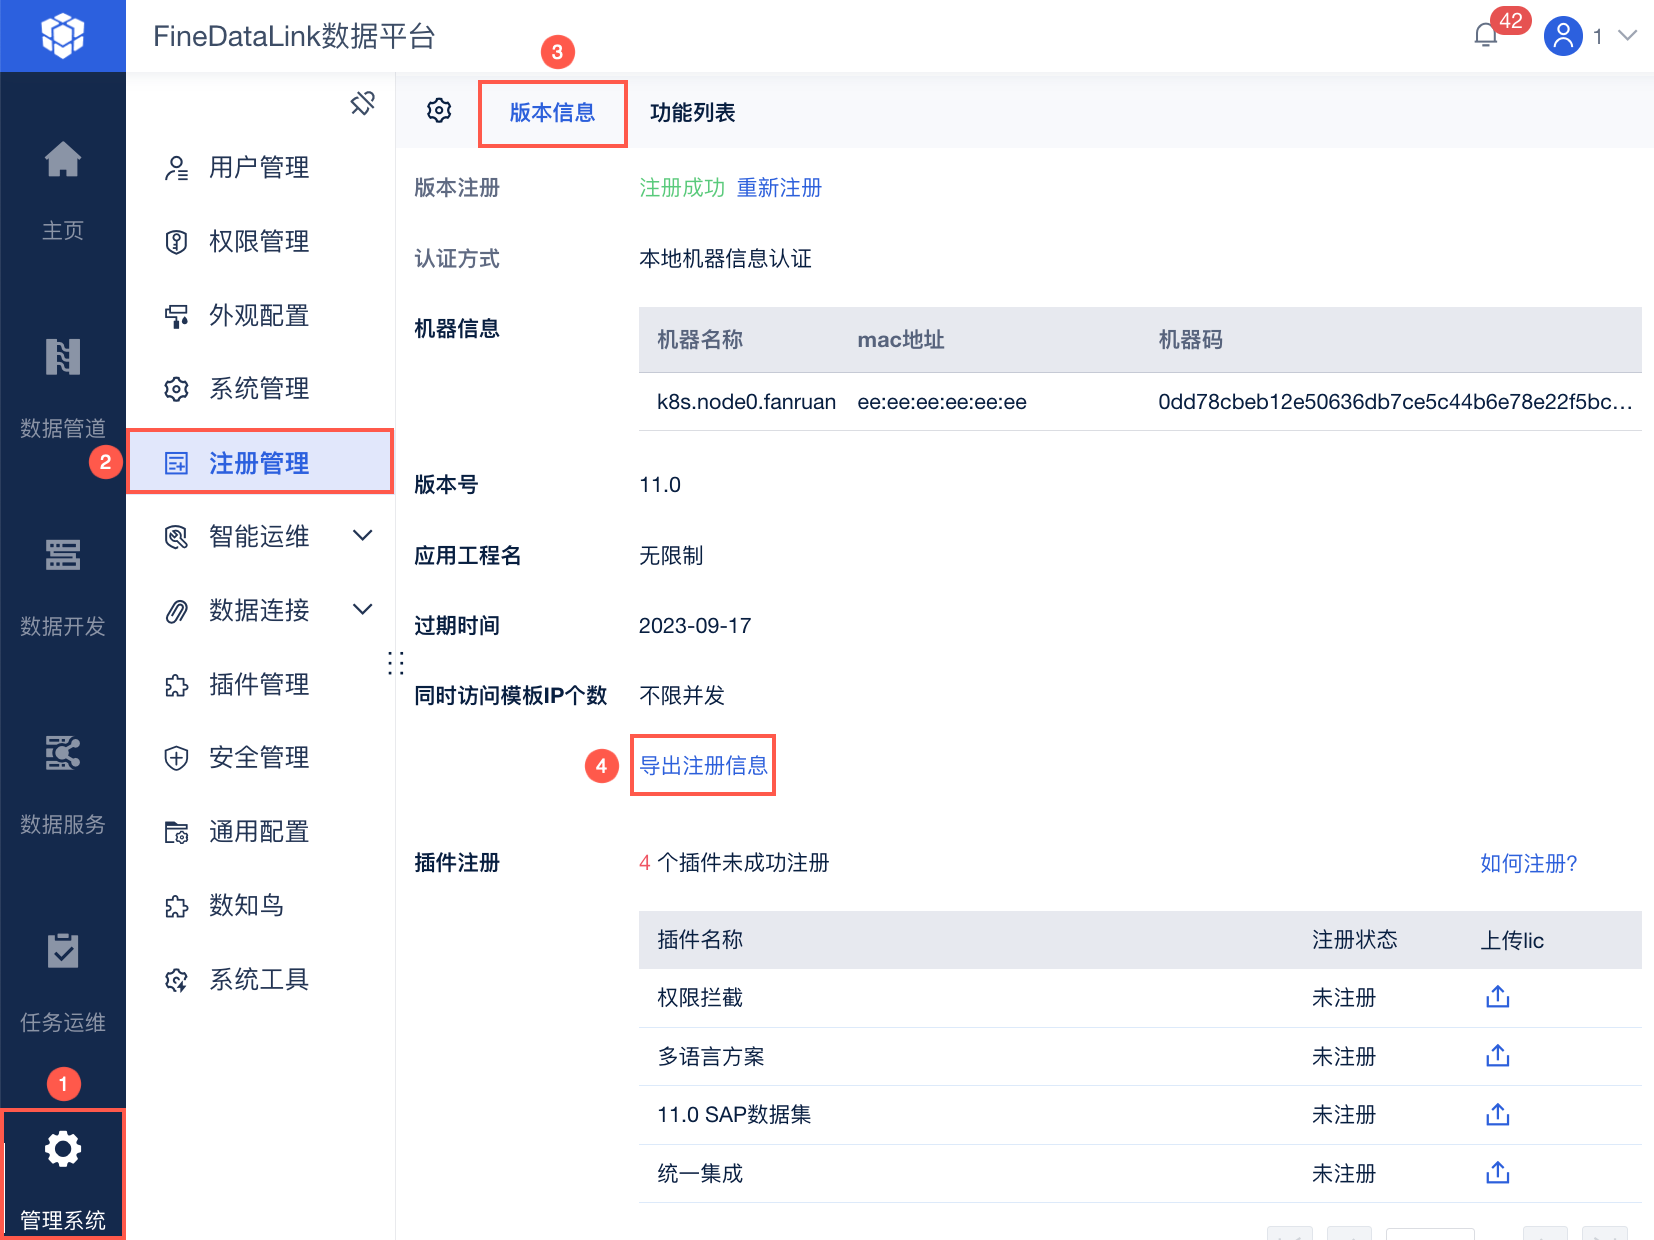Click the 用户管理 user icon
The width and height of the screenshot is (1654, 1240).
point(176,168)
